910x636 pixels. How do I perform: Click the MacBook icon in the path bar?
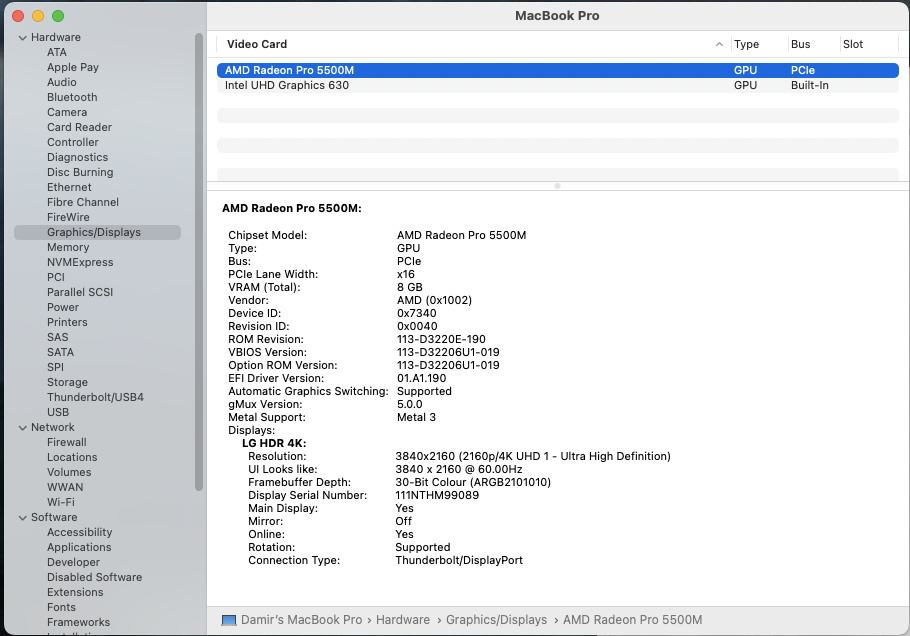pos(229,620)
